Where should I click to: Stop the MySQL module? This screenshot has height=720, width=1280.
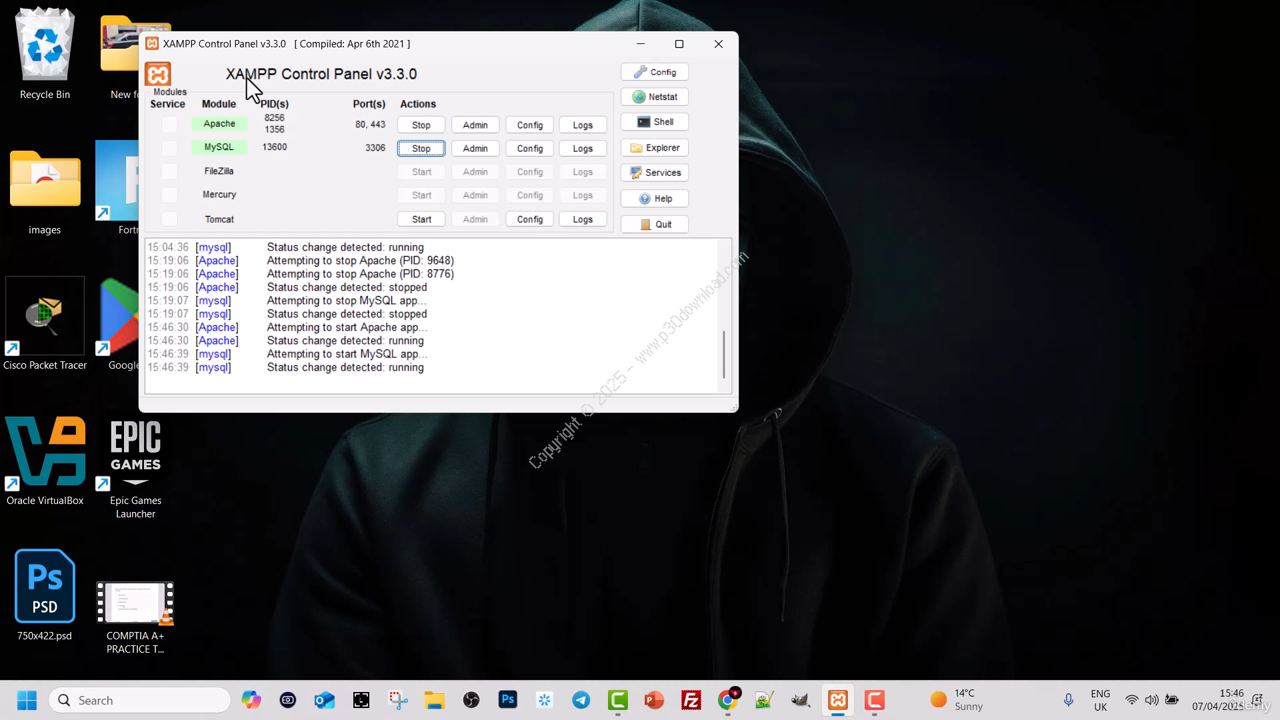point(421,148)
